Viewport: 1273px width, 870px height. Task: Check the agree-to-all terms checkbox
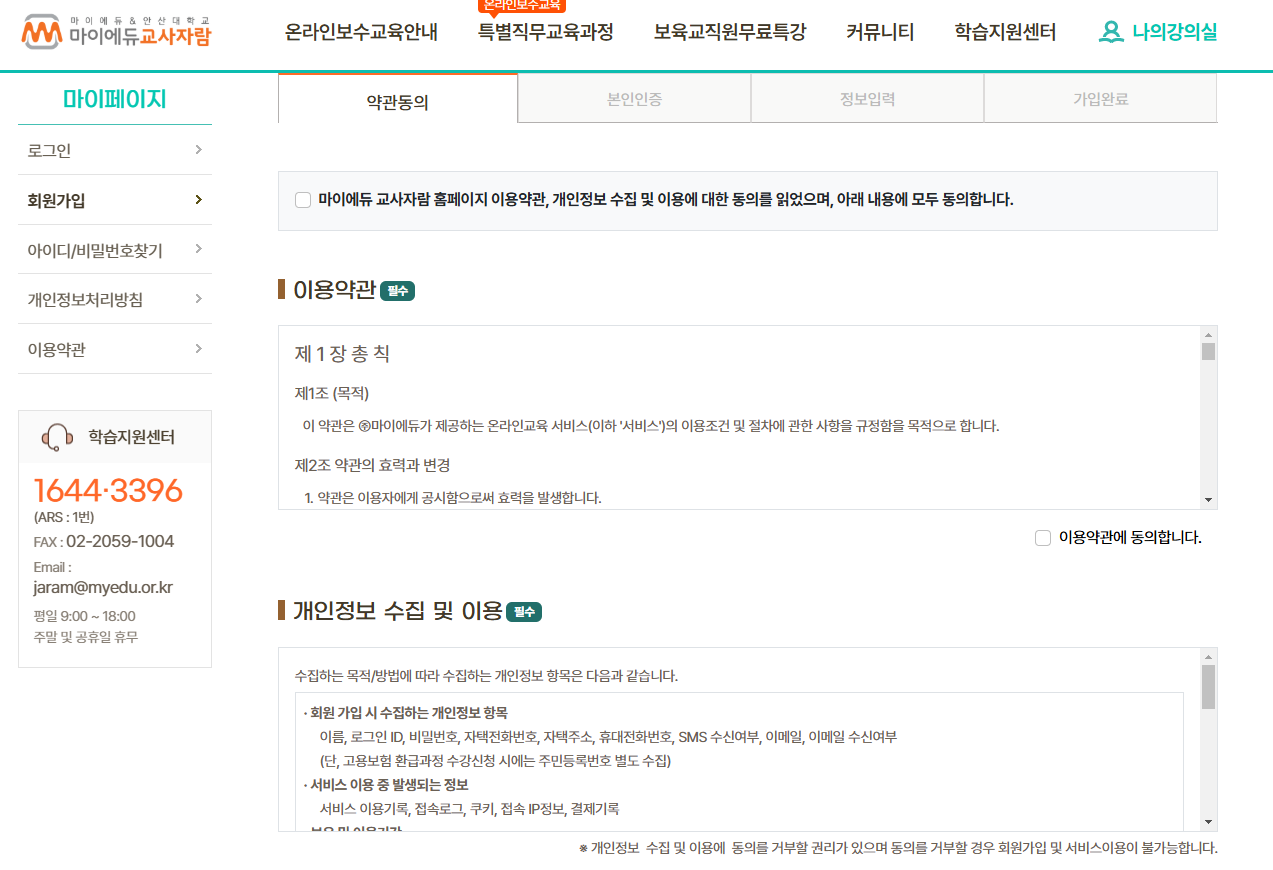tap(303, 200)
